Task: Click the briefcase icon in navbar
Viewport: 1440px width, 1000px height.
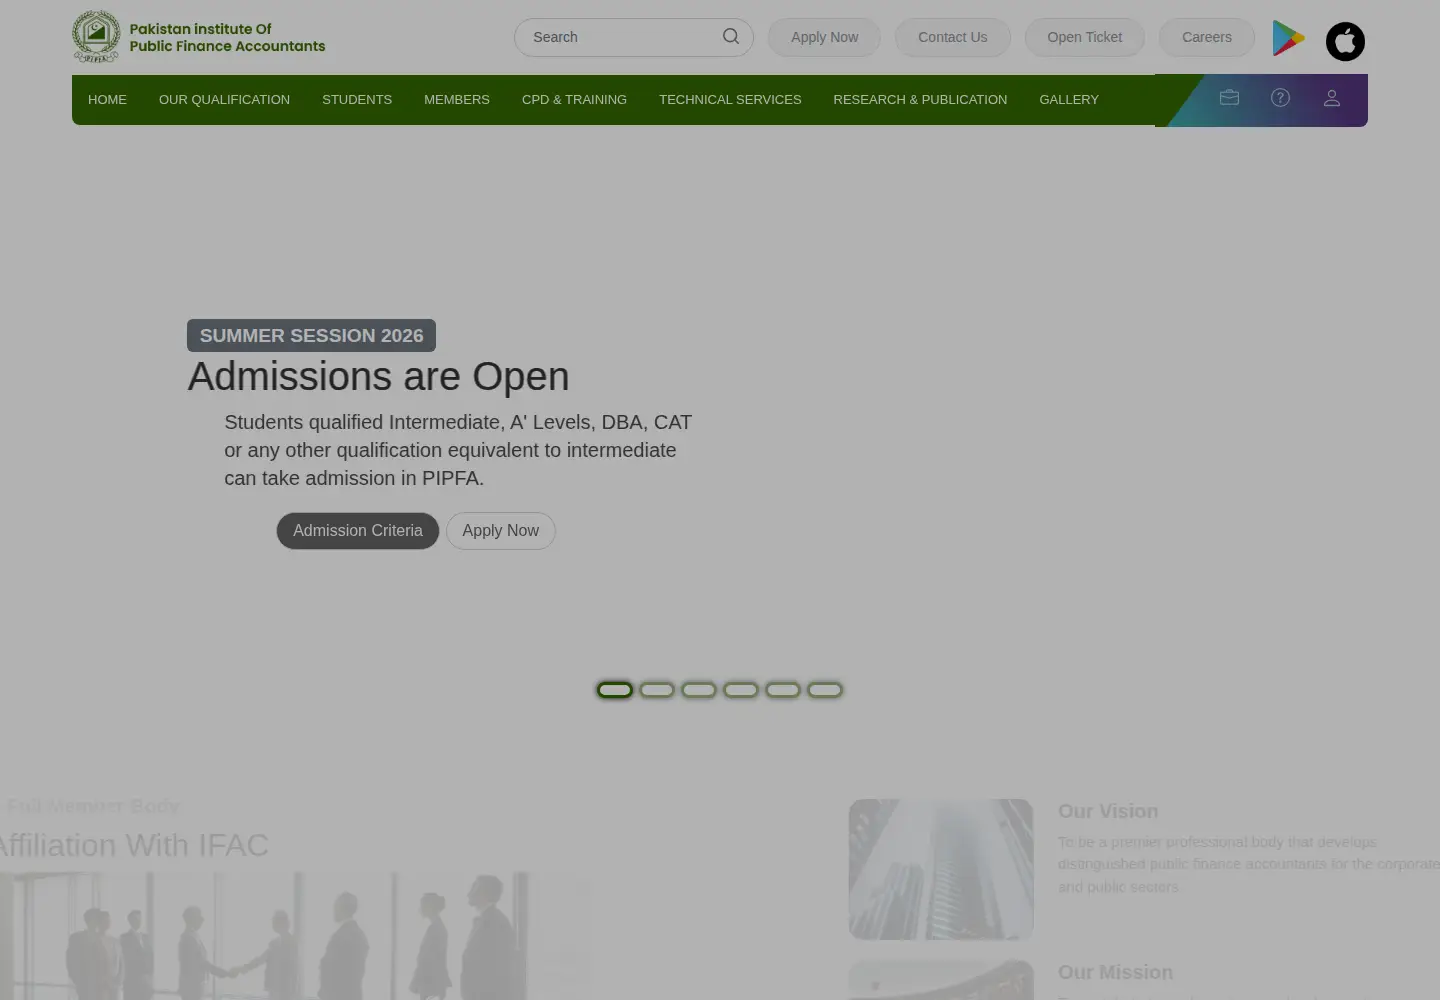Action: (1229, 98)
